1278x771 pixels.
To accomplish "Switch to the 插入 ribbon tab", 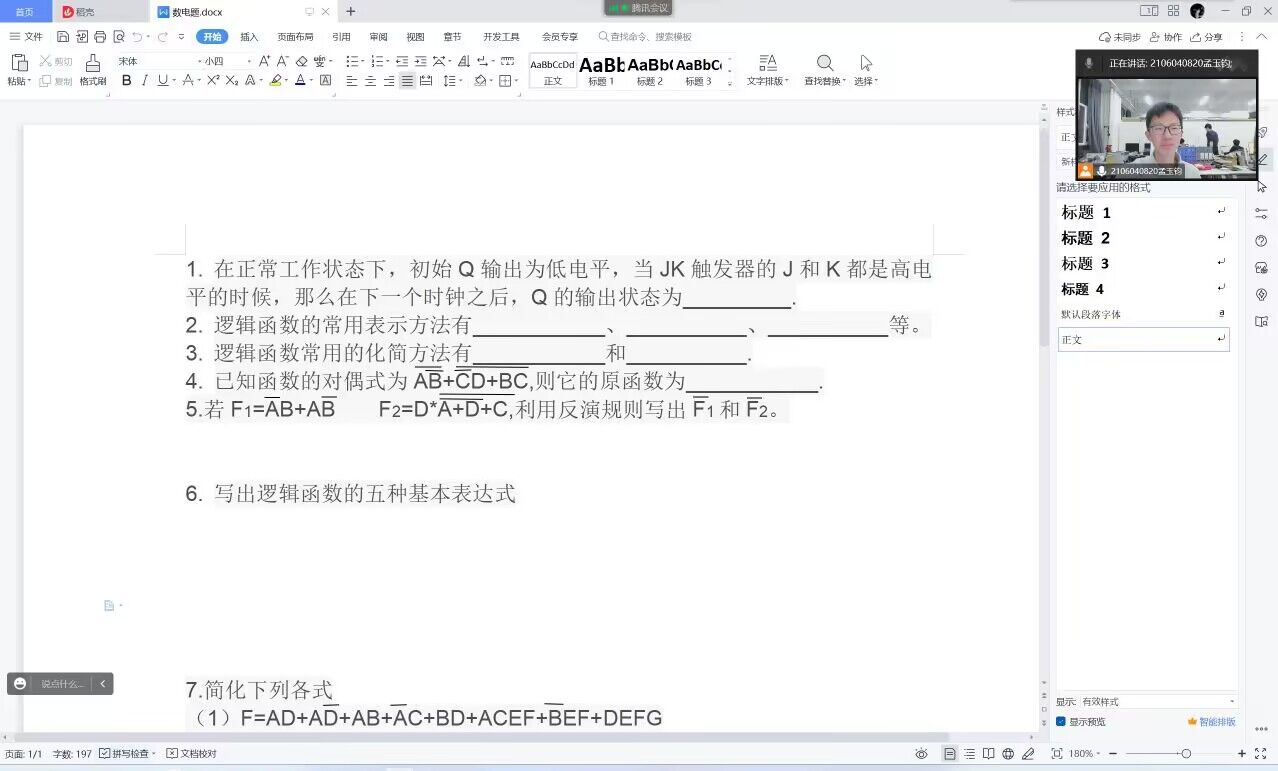I will (x=249, y=37).
